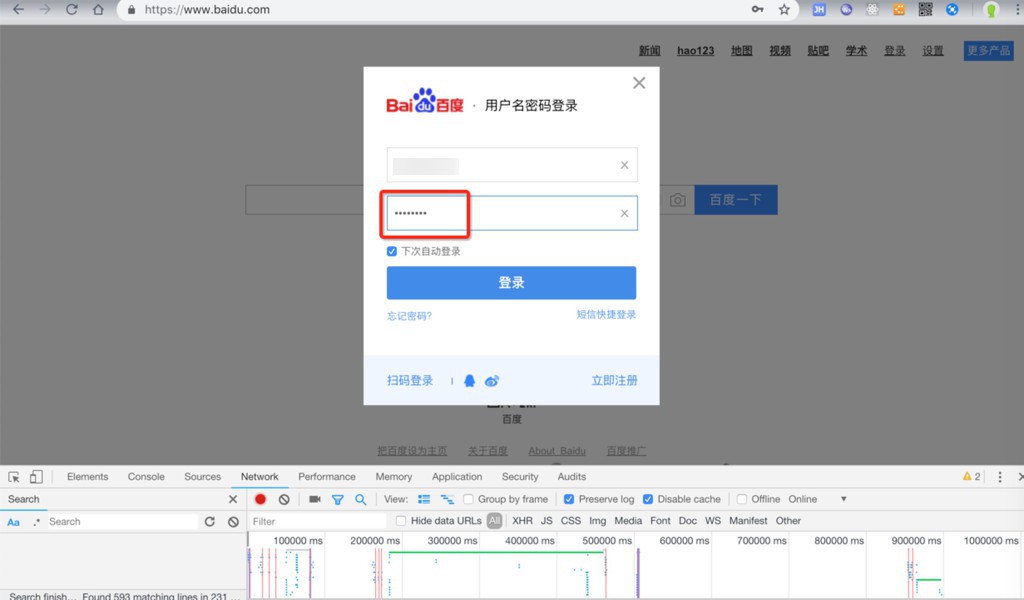Filter network requests by JS
1024x600 pixels.
pos(547,521)
